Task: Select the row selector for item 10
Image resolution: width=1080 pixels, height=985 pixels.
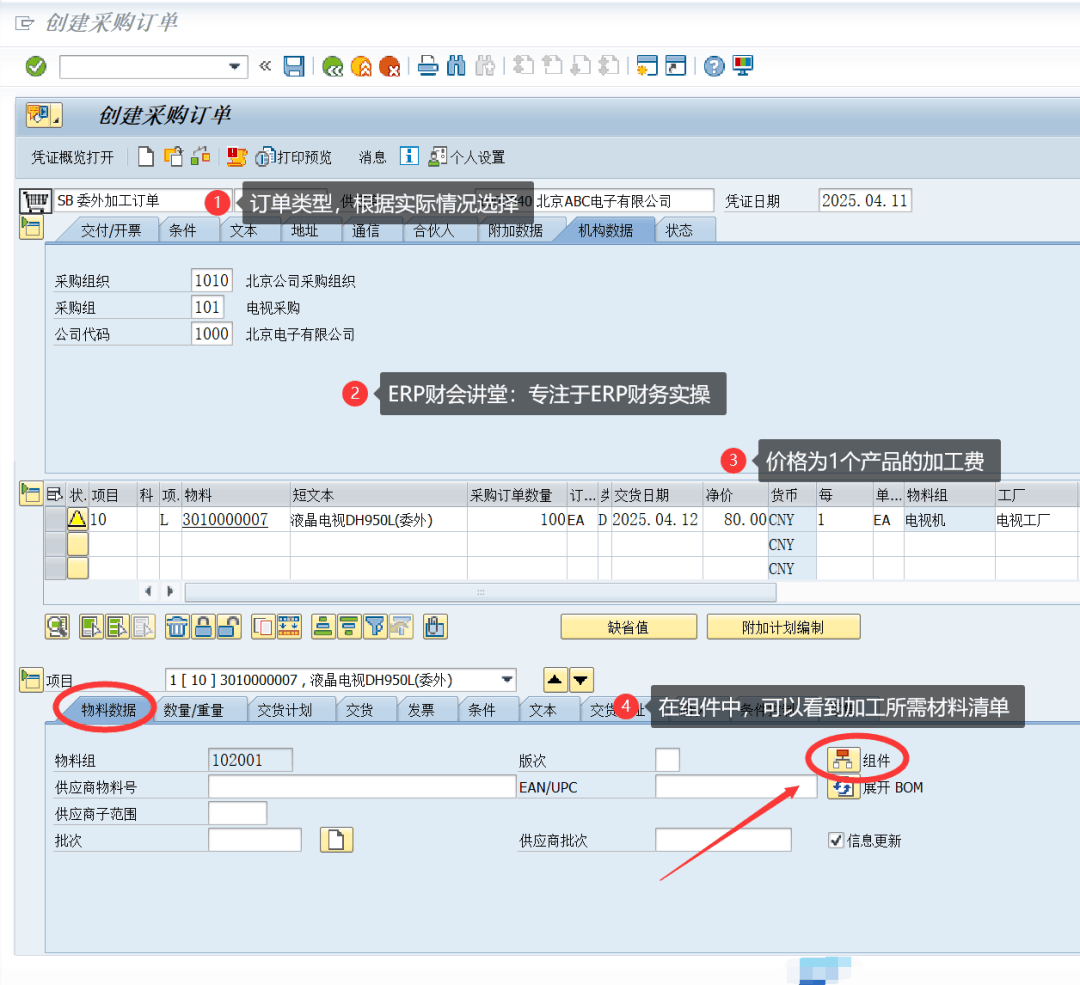Action: point(55,519)
